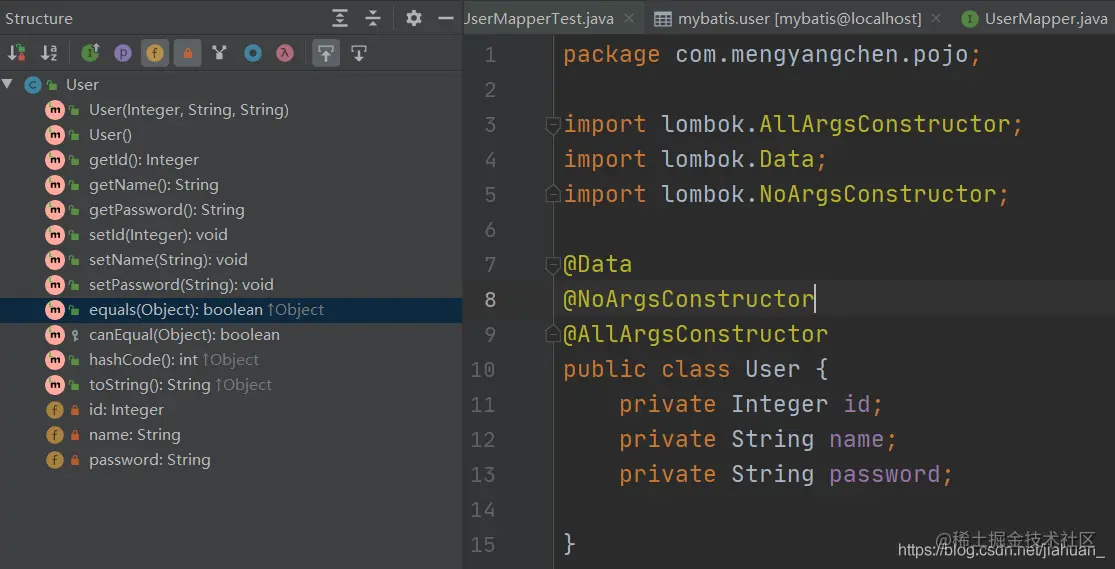Select setId(Integer): void method

coord(231,234)
